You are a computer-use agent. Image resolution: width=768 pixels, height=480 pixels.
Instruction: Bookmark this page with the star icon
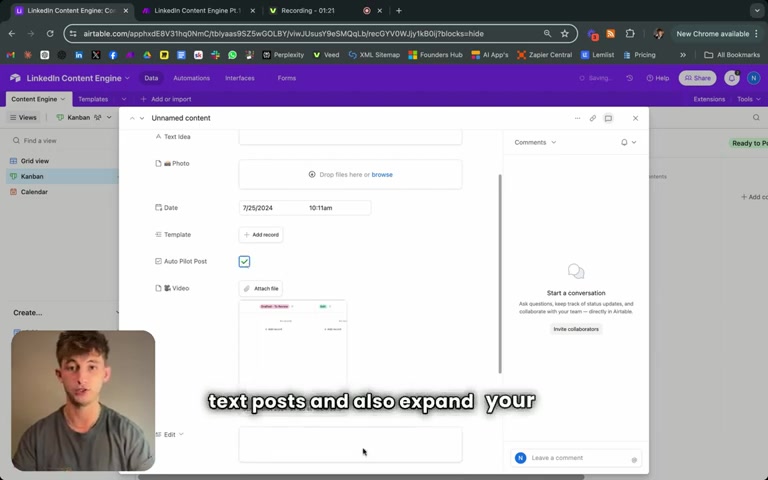[565, 34]
